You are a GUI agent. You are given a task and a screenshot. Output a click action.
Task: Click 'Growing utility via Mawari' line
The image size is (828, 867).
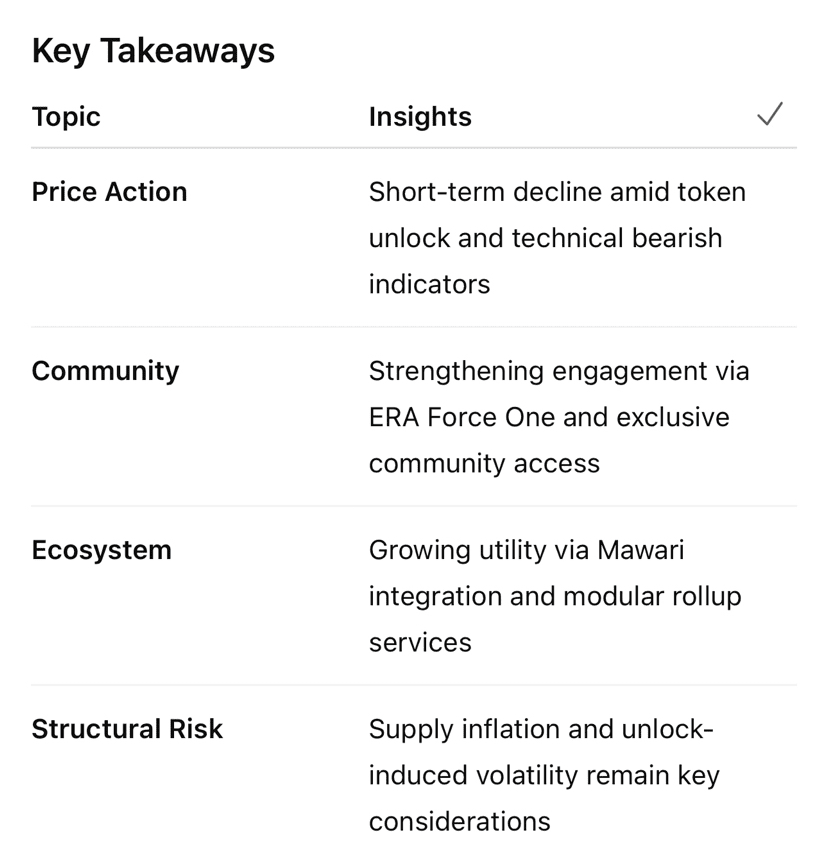tap(527, 551)
